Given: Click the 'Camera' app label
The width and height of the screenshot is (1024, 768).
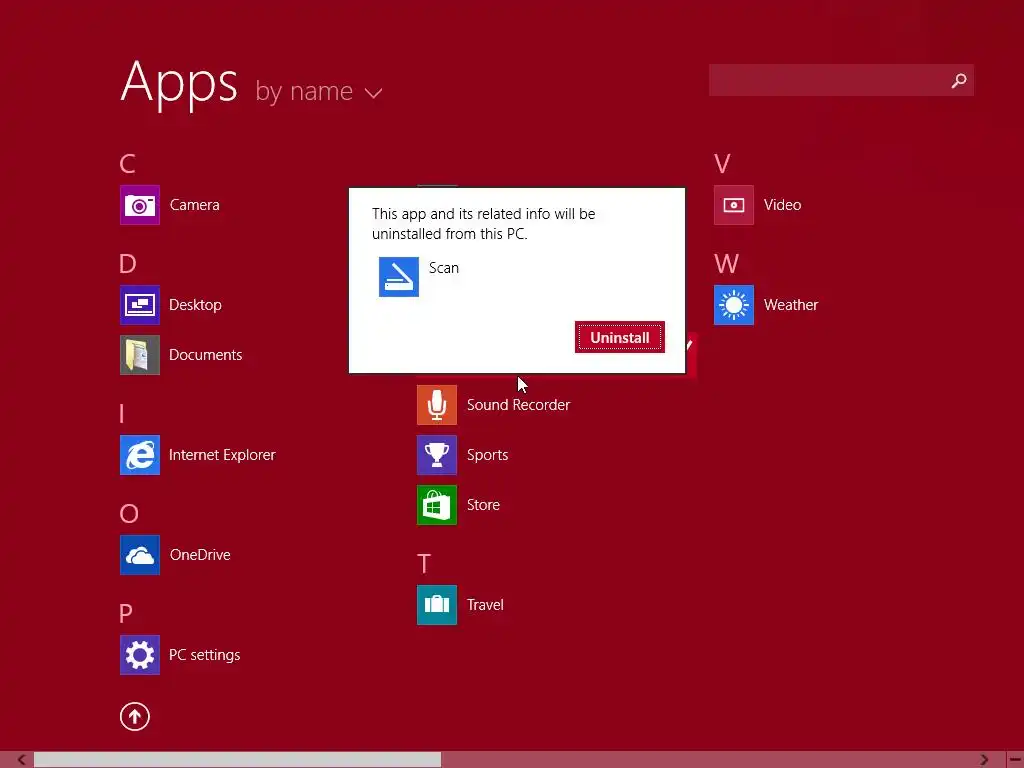Looking at the screenshot, I should tap(195, 205).
